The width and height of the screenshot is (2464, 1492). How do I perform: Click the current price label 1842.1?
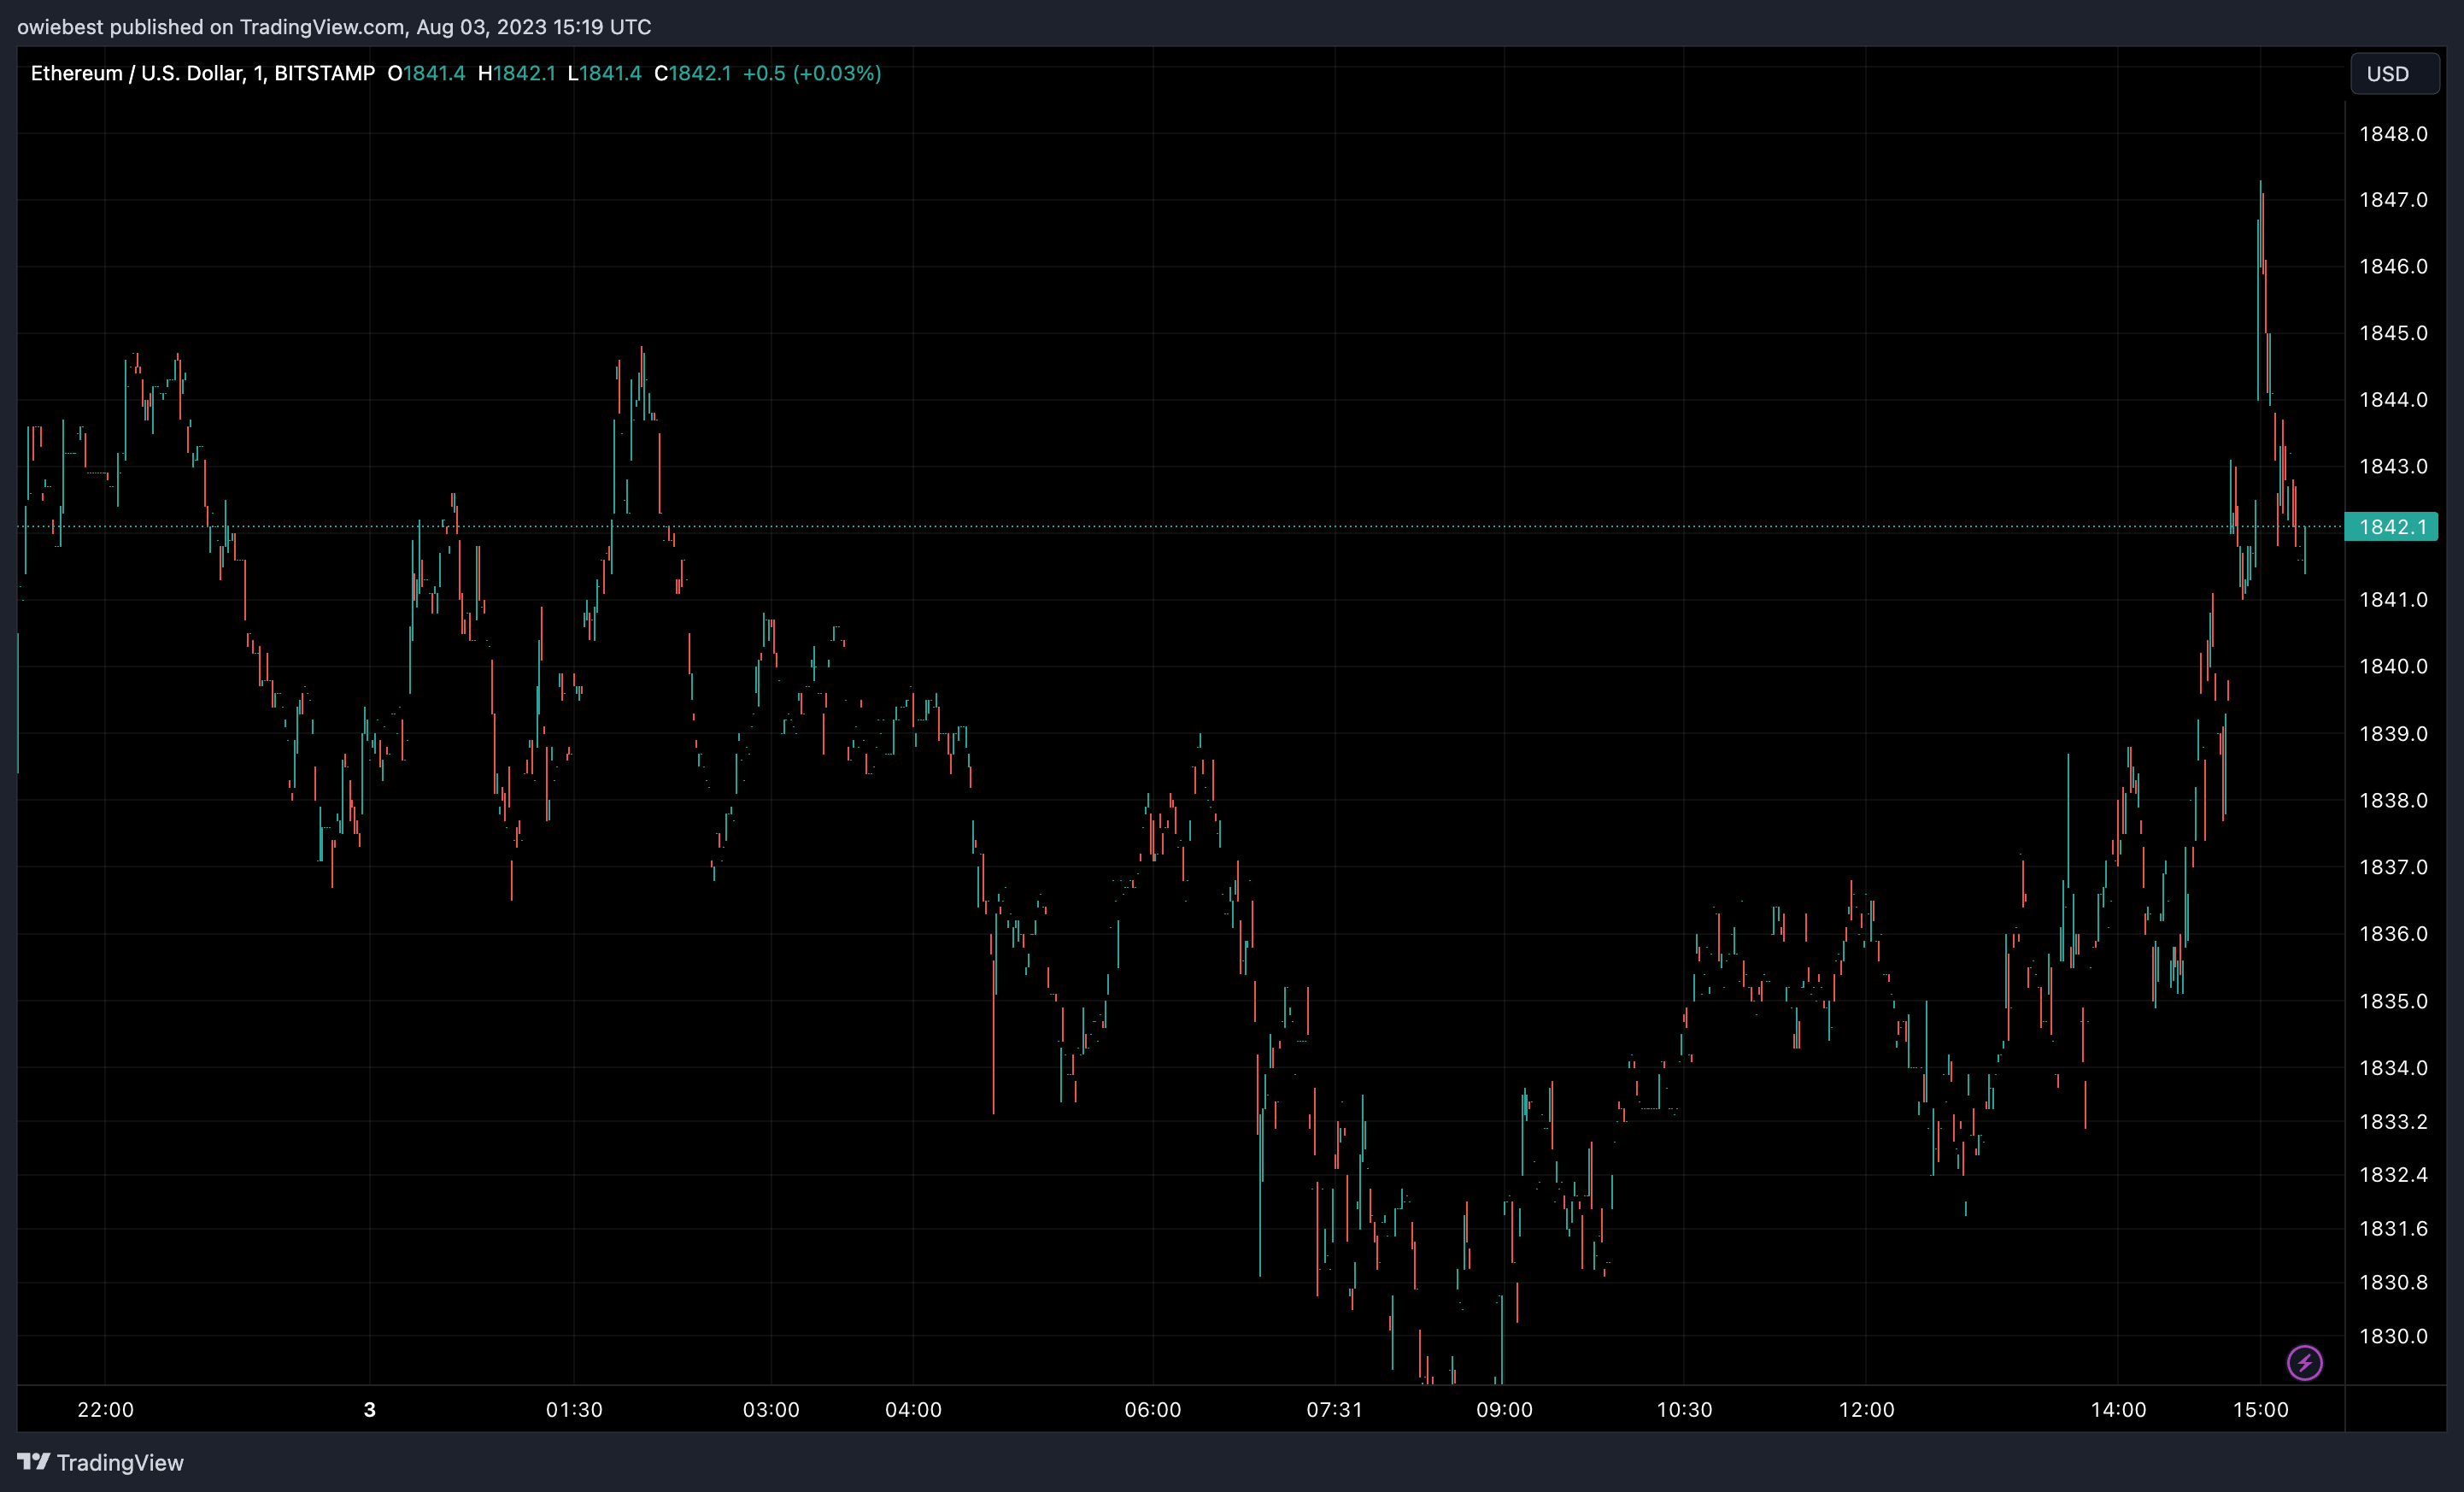click(2391, 527)
